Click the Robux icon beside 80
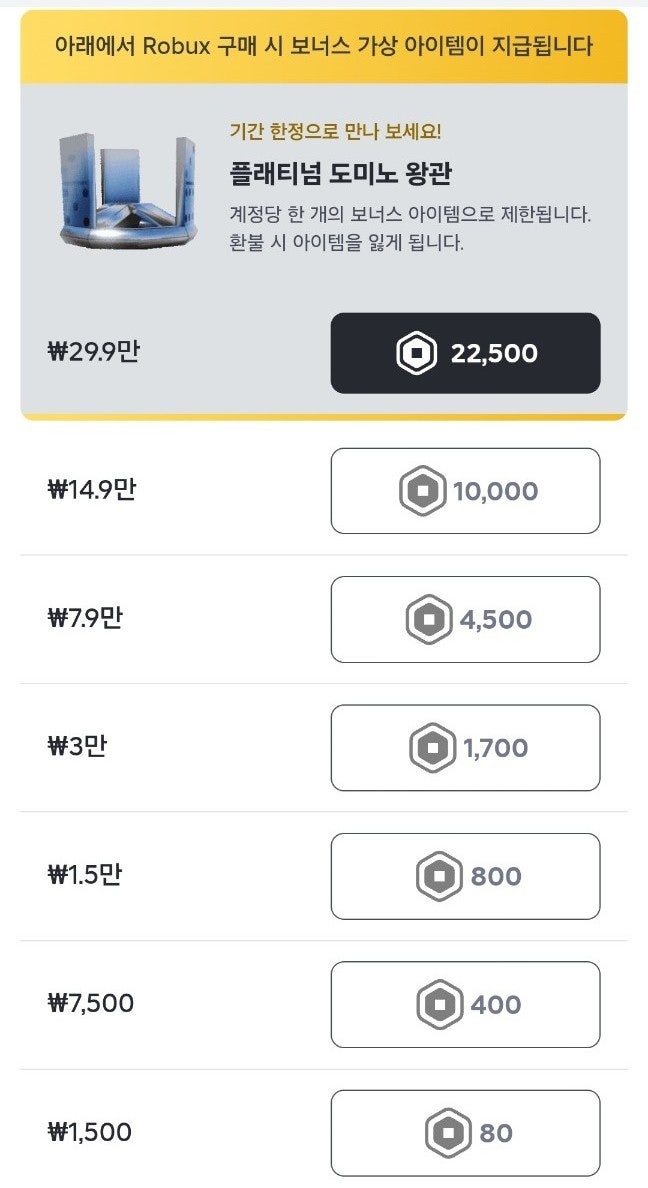Screen dimensions: 648x1188 coord(448,1133)
